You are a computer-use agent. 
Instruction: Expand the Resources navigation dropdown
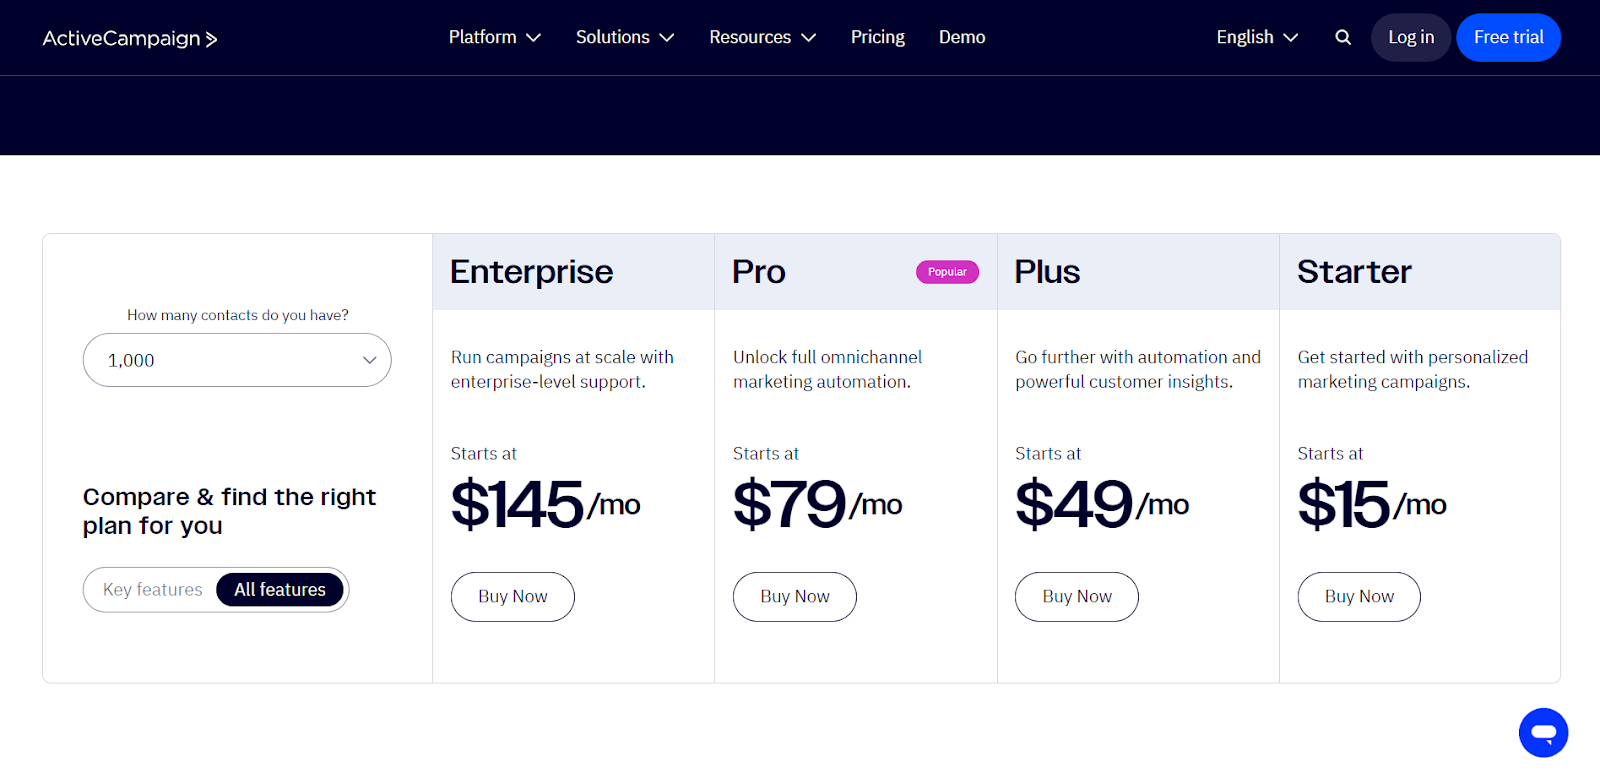[761, 37]
